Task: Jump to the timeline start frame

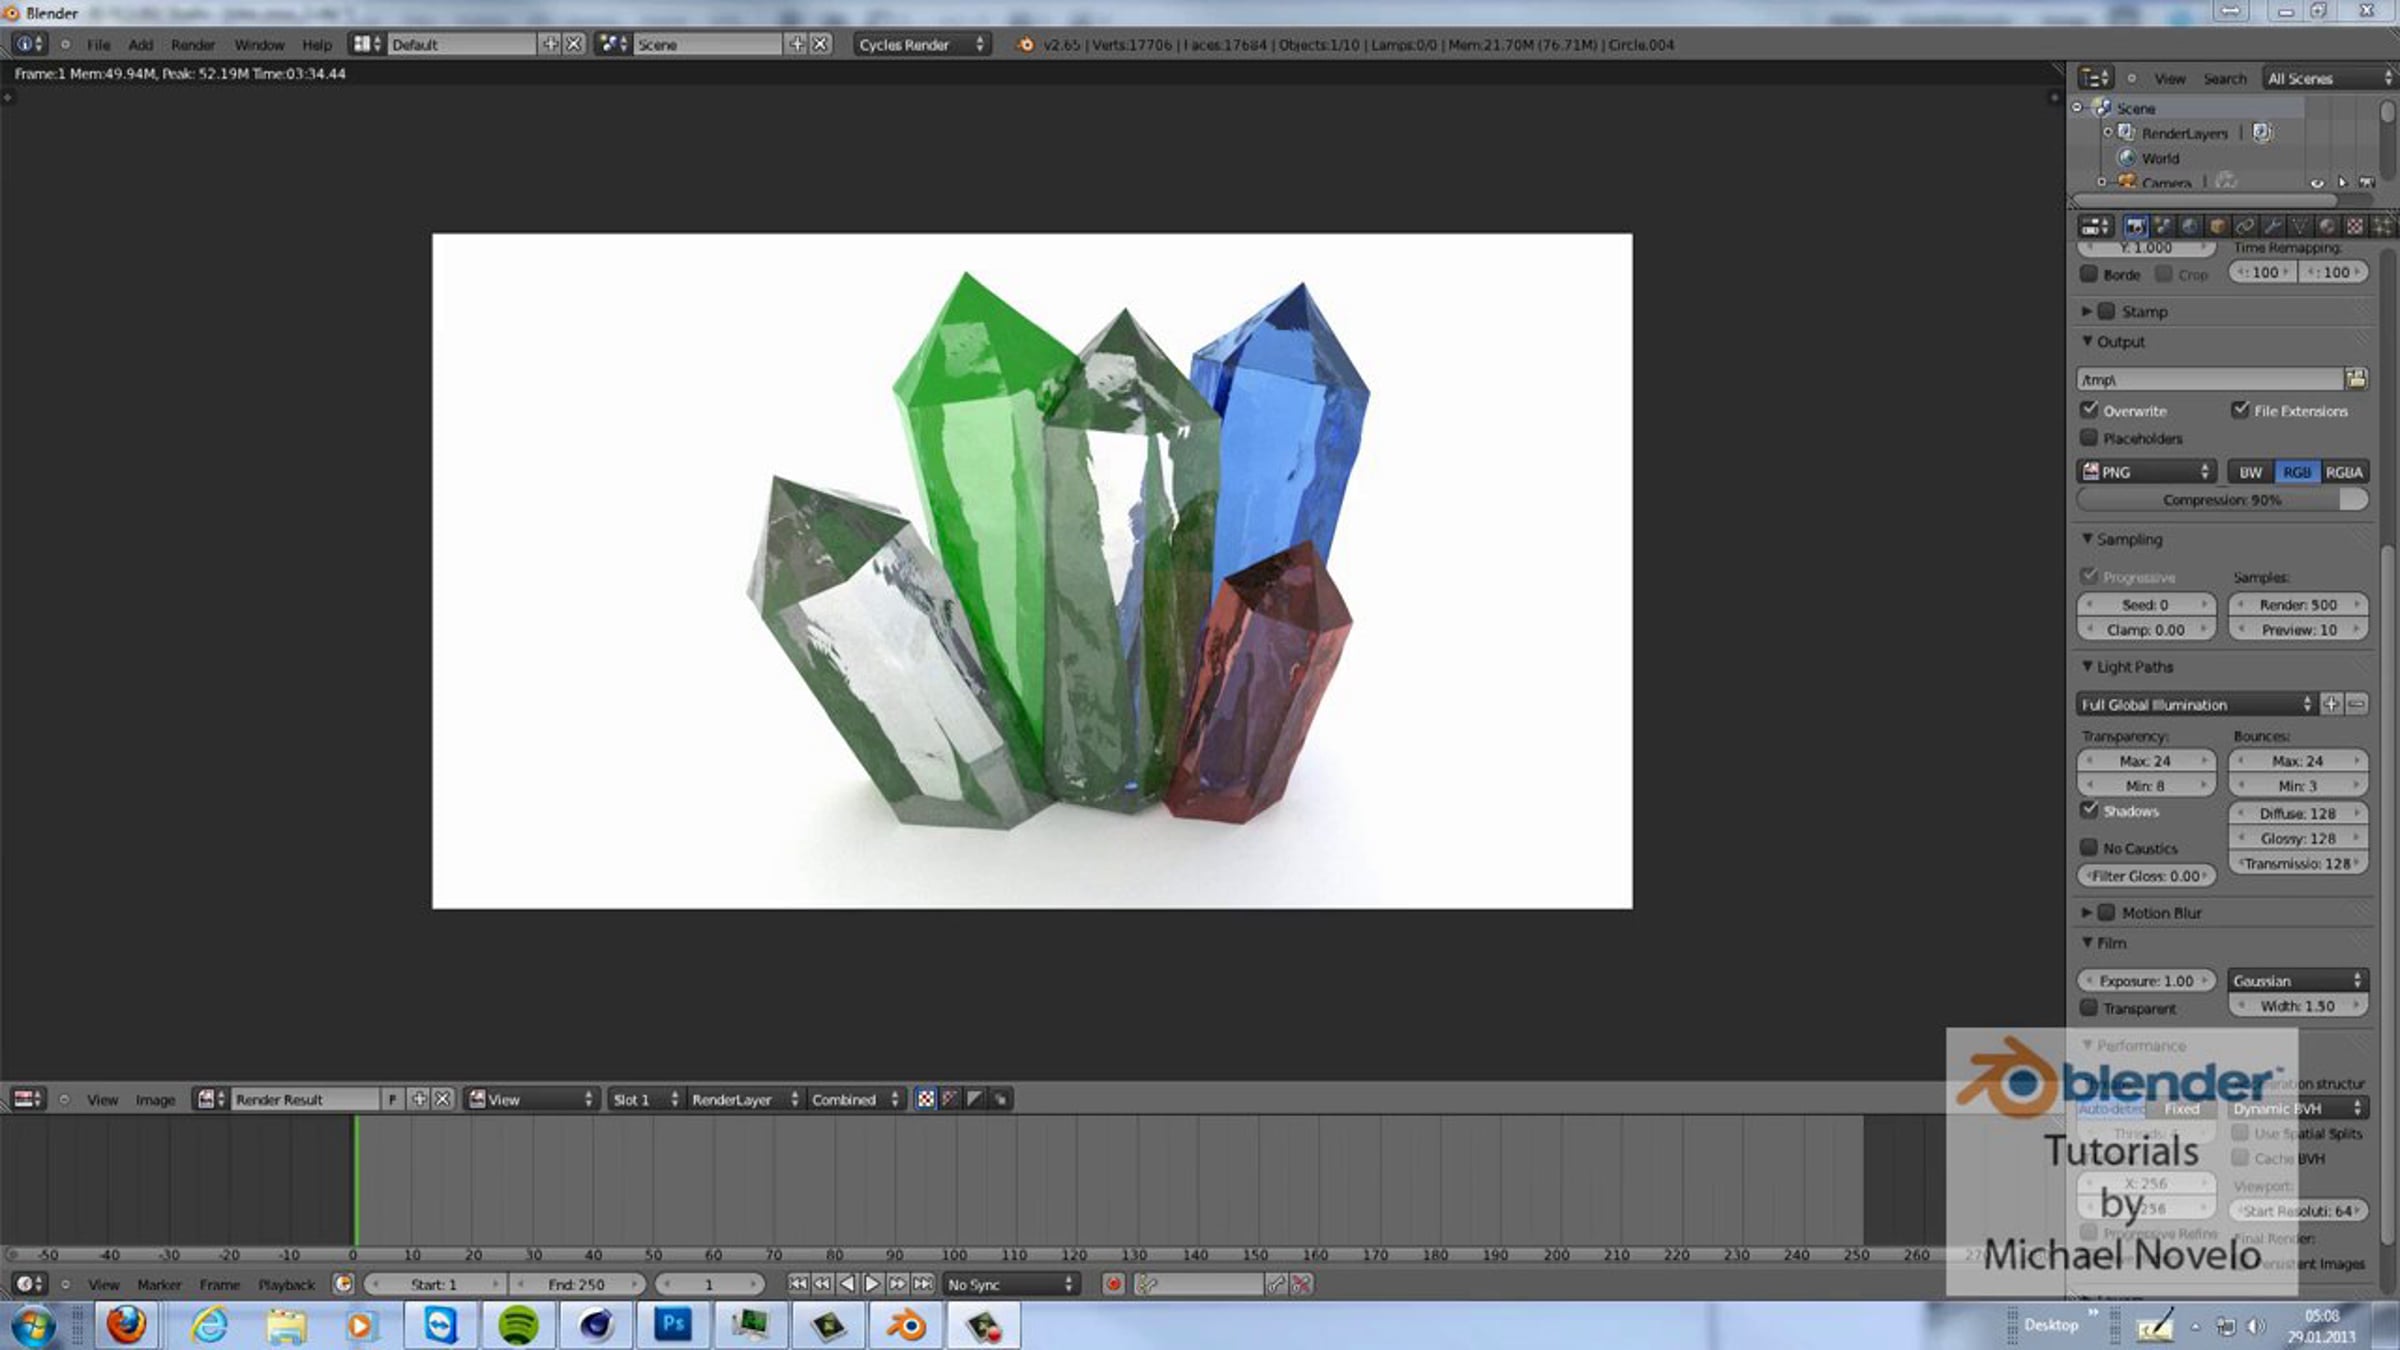Action: (x=797, y=1284)
